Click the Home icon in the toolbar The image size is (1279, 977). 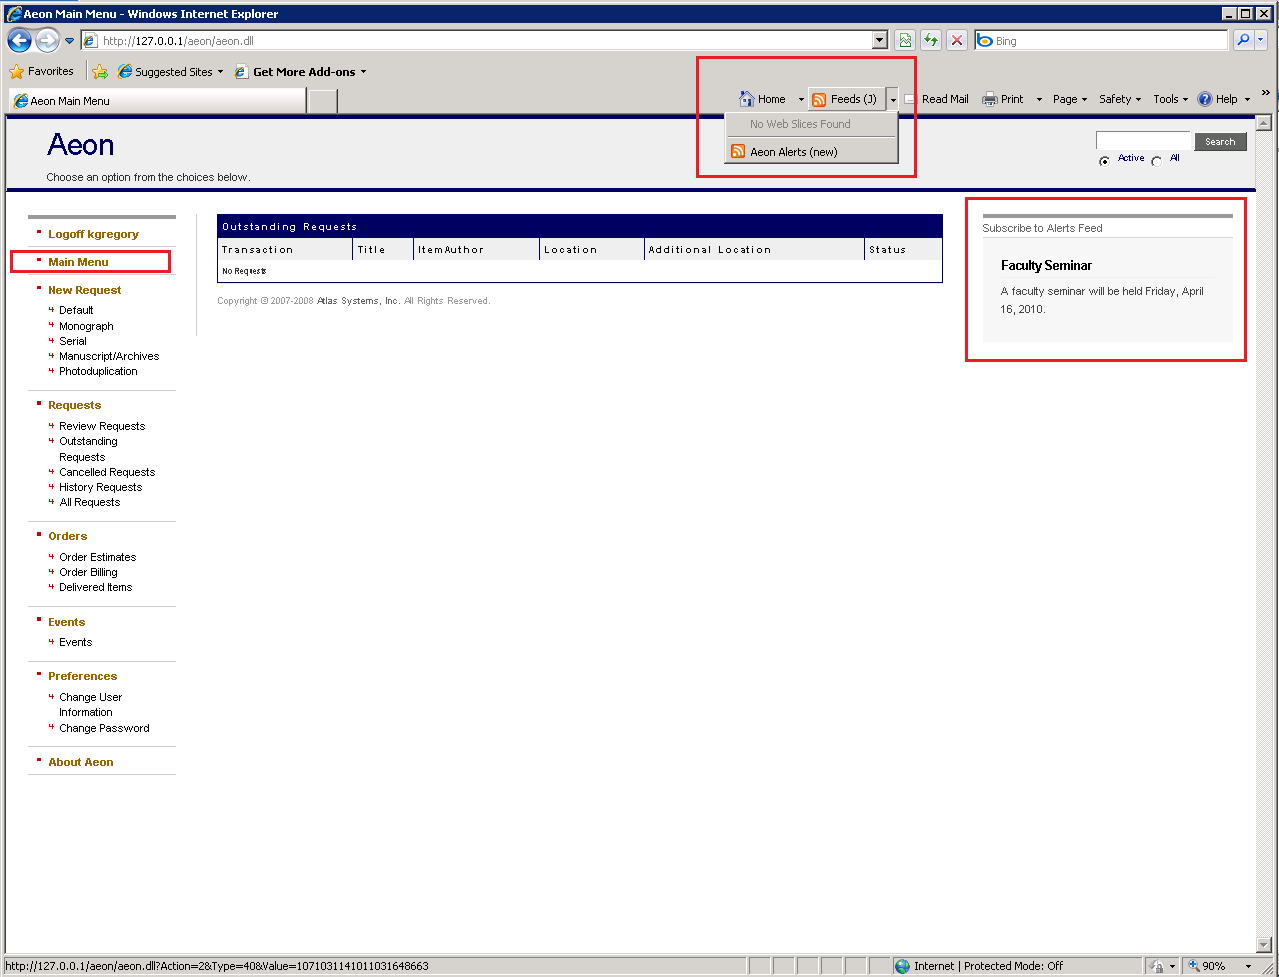tap(747, 99)
